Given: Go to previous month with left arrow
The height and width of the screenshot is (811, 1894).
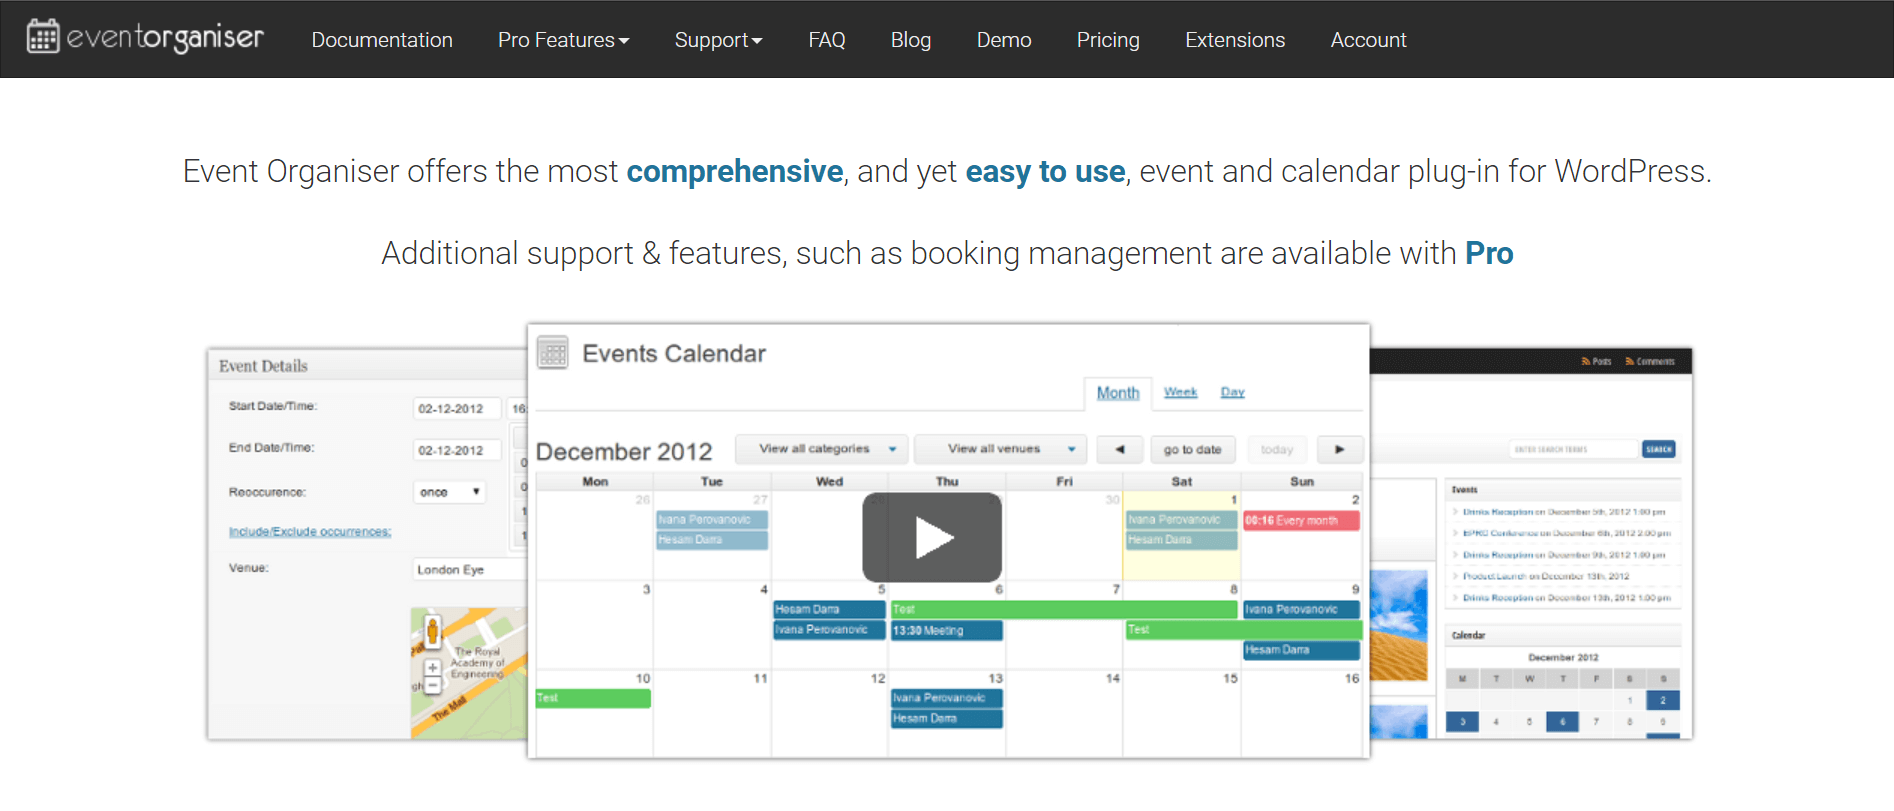Looking at the screenshot, I should (1119, 449).
